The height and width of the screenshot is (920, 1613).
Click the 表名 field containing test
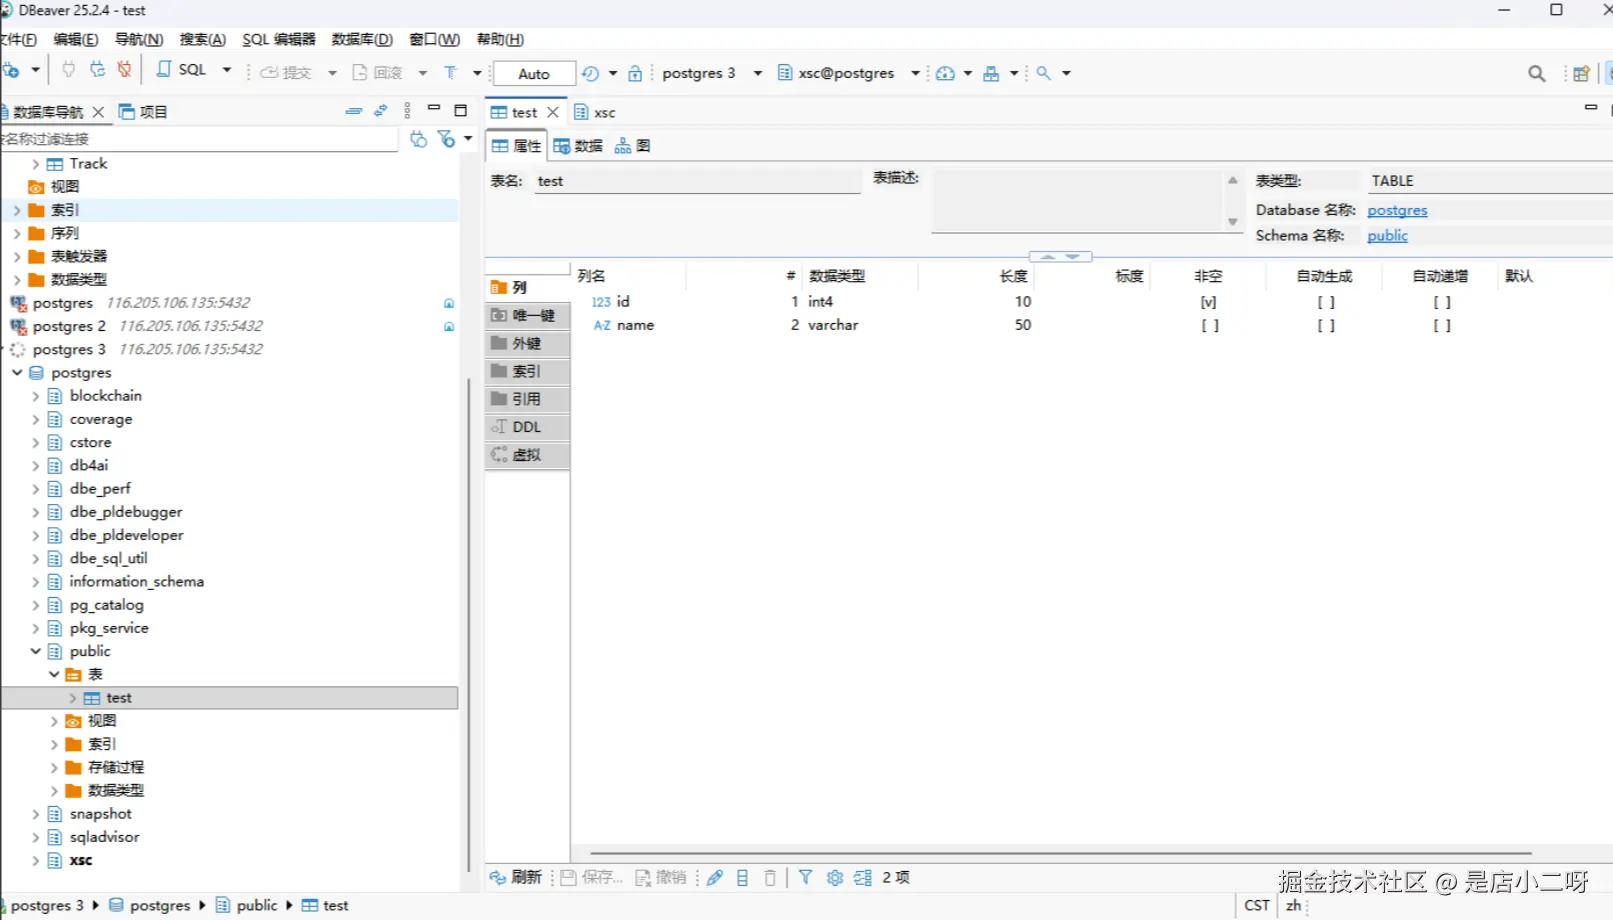tap(698, 181)
